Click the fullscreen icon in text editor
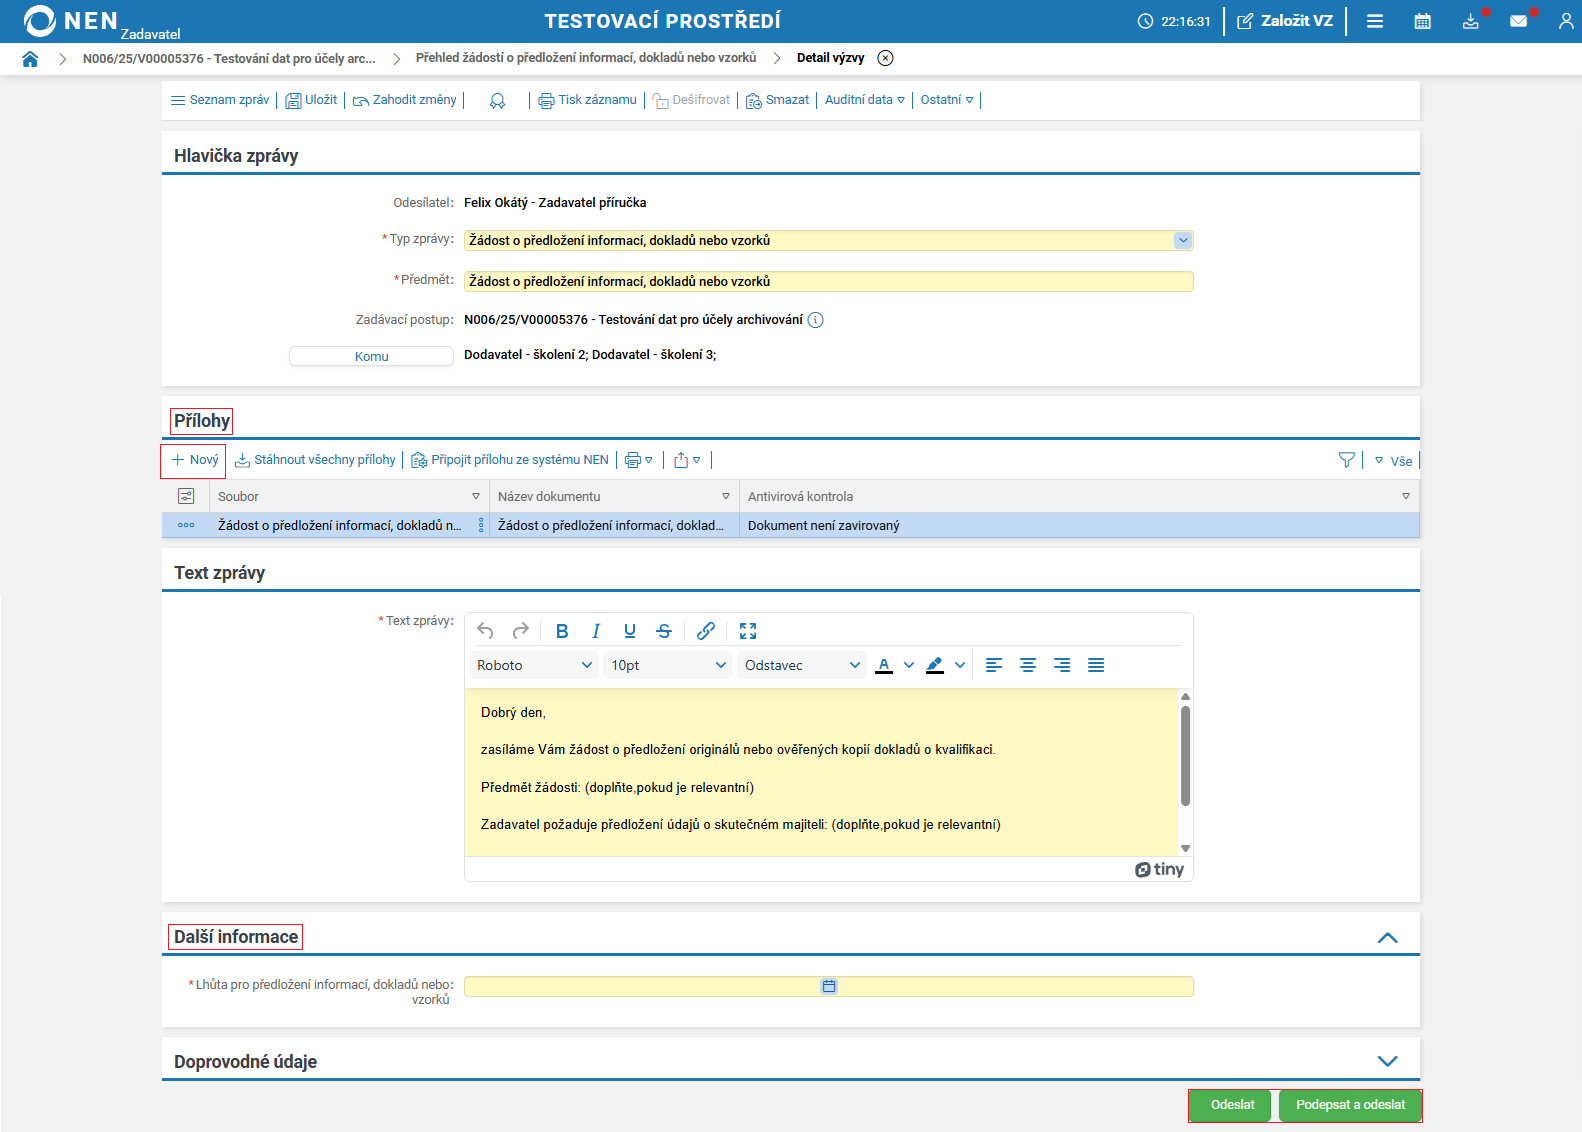1582x1132 pixels. pyautogui.click(x=747, y=631)
